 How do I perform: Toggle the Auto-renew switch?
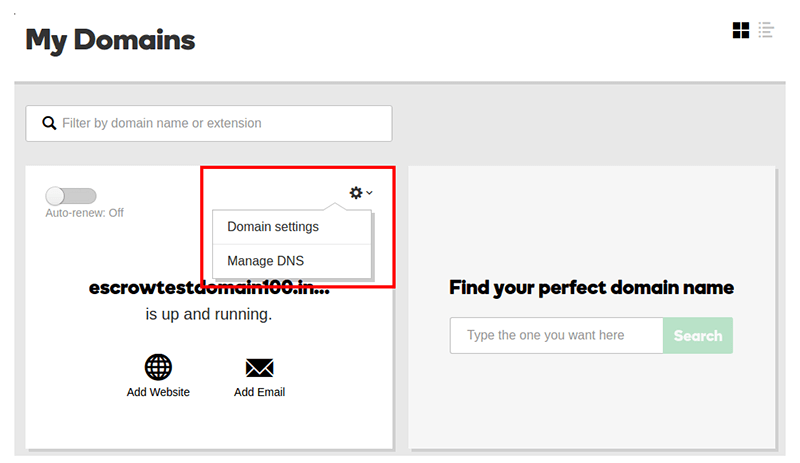71,196
